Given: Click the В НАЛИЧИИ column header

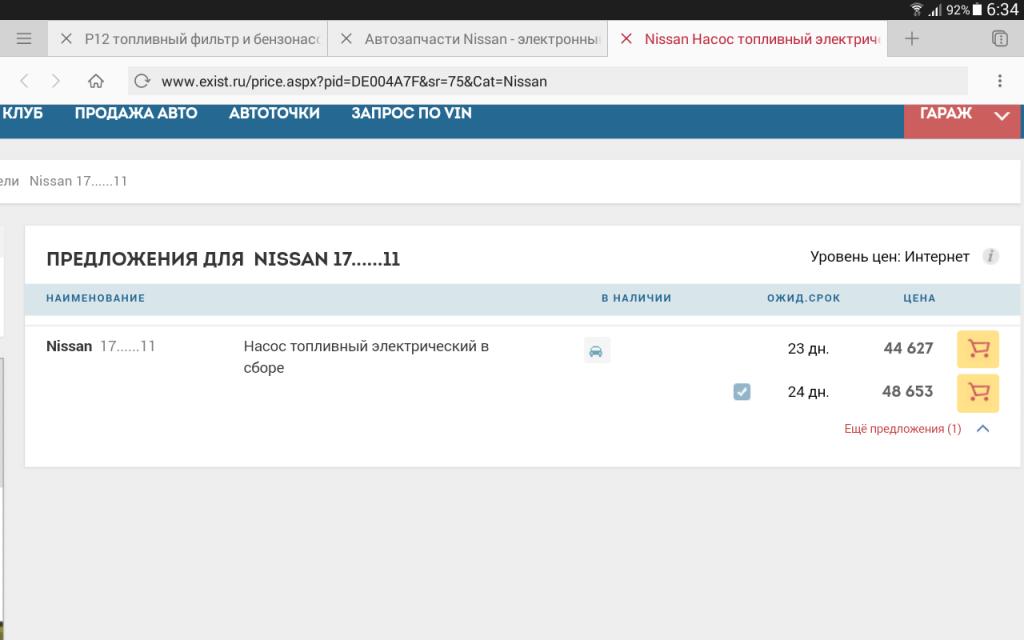Looking at the screenshot, I should [636, 298].
